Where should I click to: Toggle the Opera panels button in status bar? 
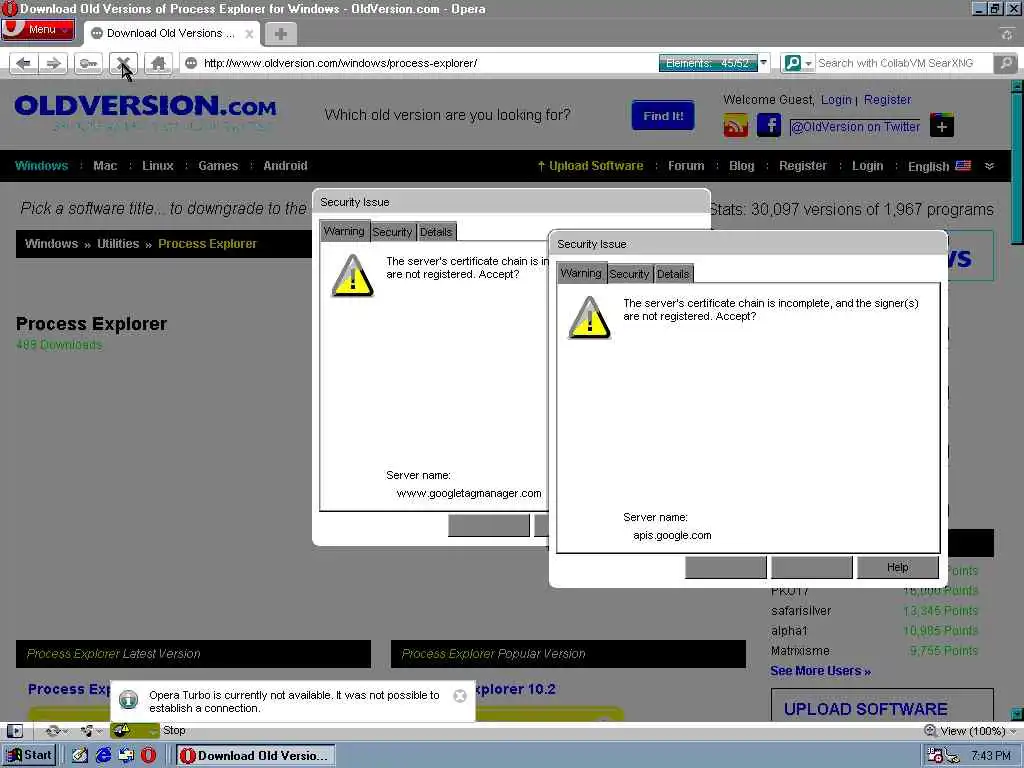(x=14, y=731)
